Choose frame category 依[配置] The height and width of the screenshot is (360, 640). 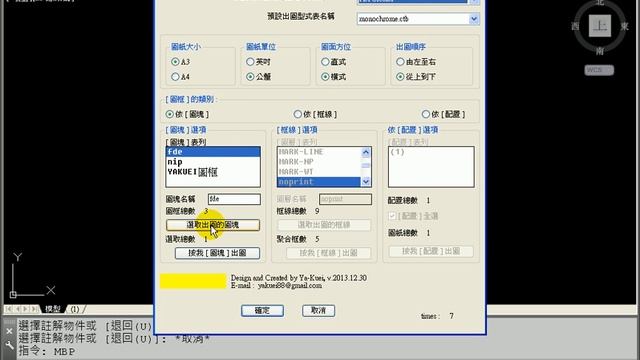click(426, 114)
